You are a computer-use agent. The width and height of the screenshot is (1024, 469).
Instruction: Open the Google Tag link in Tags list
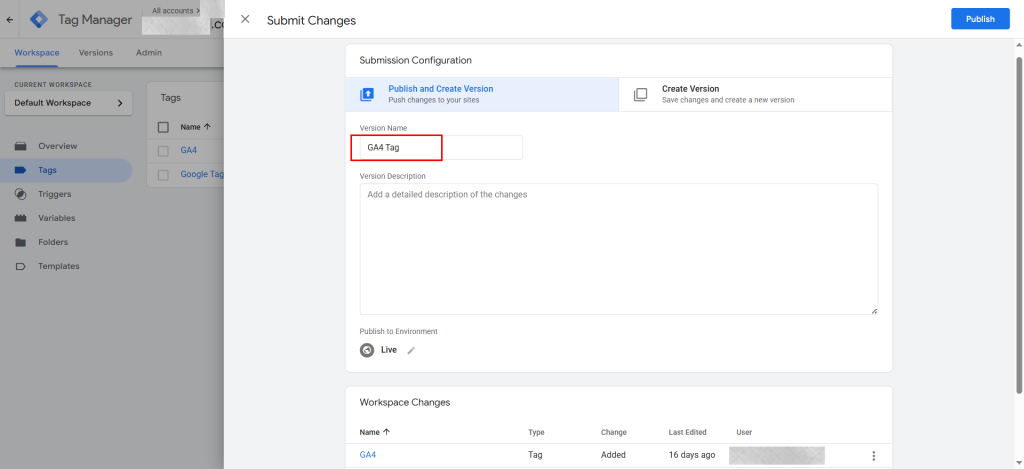tap(202, 174)
